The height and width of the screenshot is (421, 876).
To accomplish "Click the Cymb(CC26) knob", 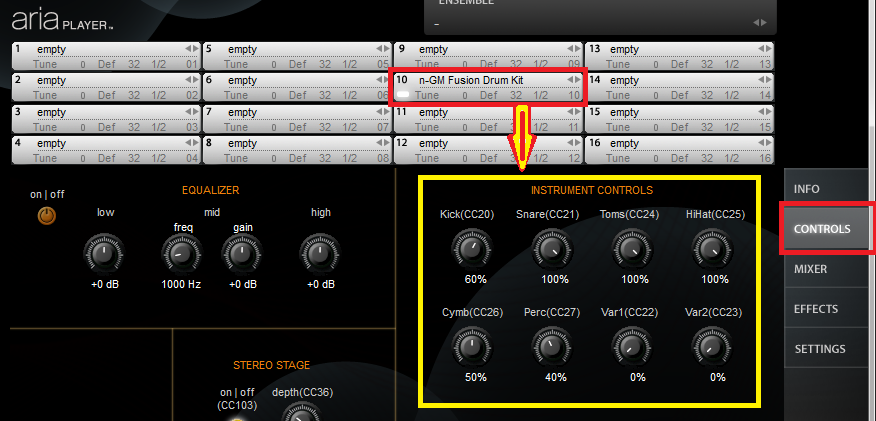I will (472, 347).
